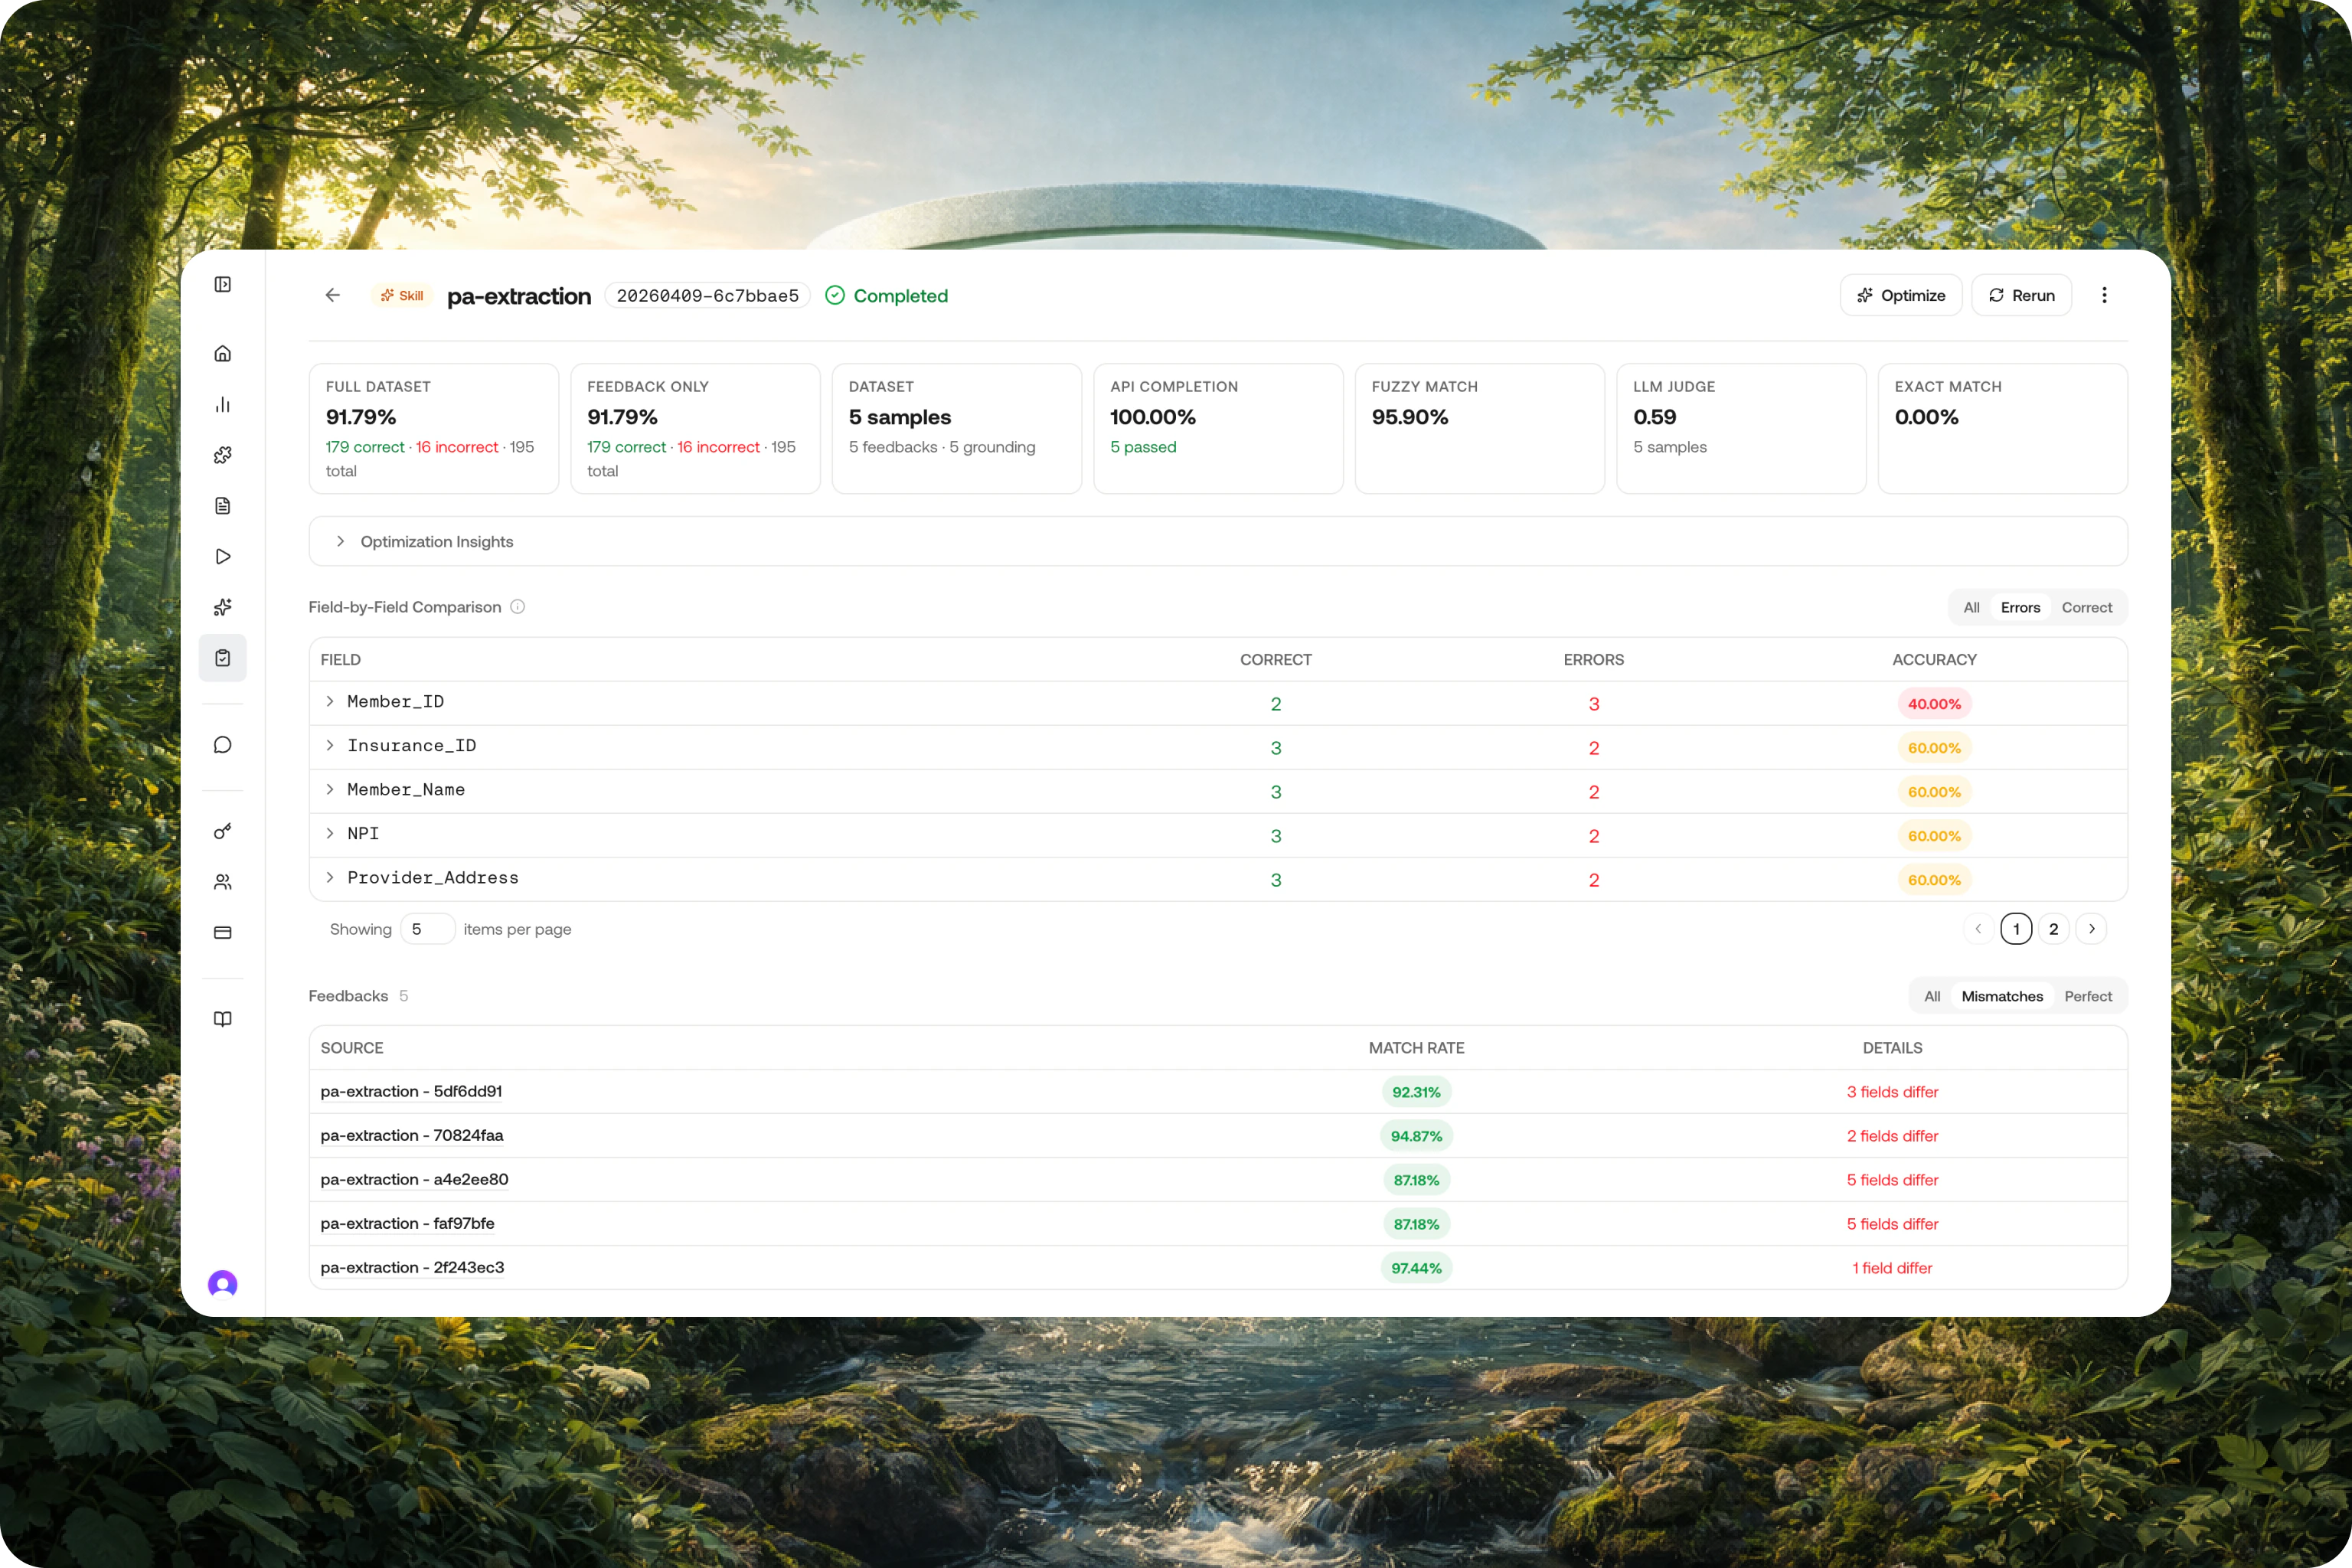Open the Home icon in sidebar
Screen dimensions: 2352x1568
coord(223,354)
